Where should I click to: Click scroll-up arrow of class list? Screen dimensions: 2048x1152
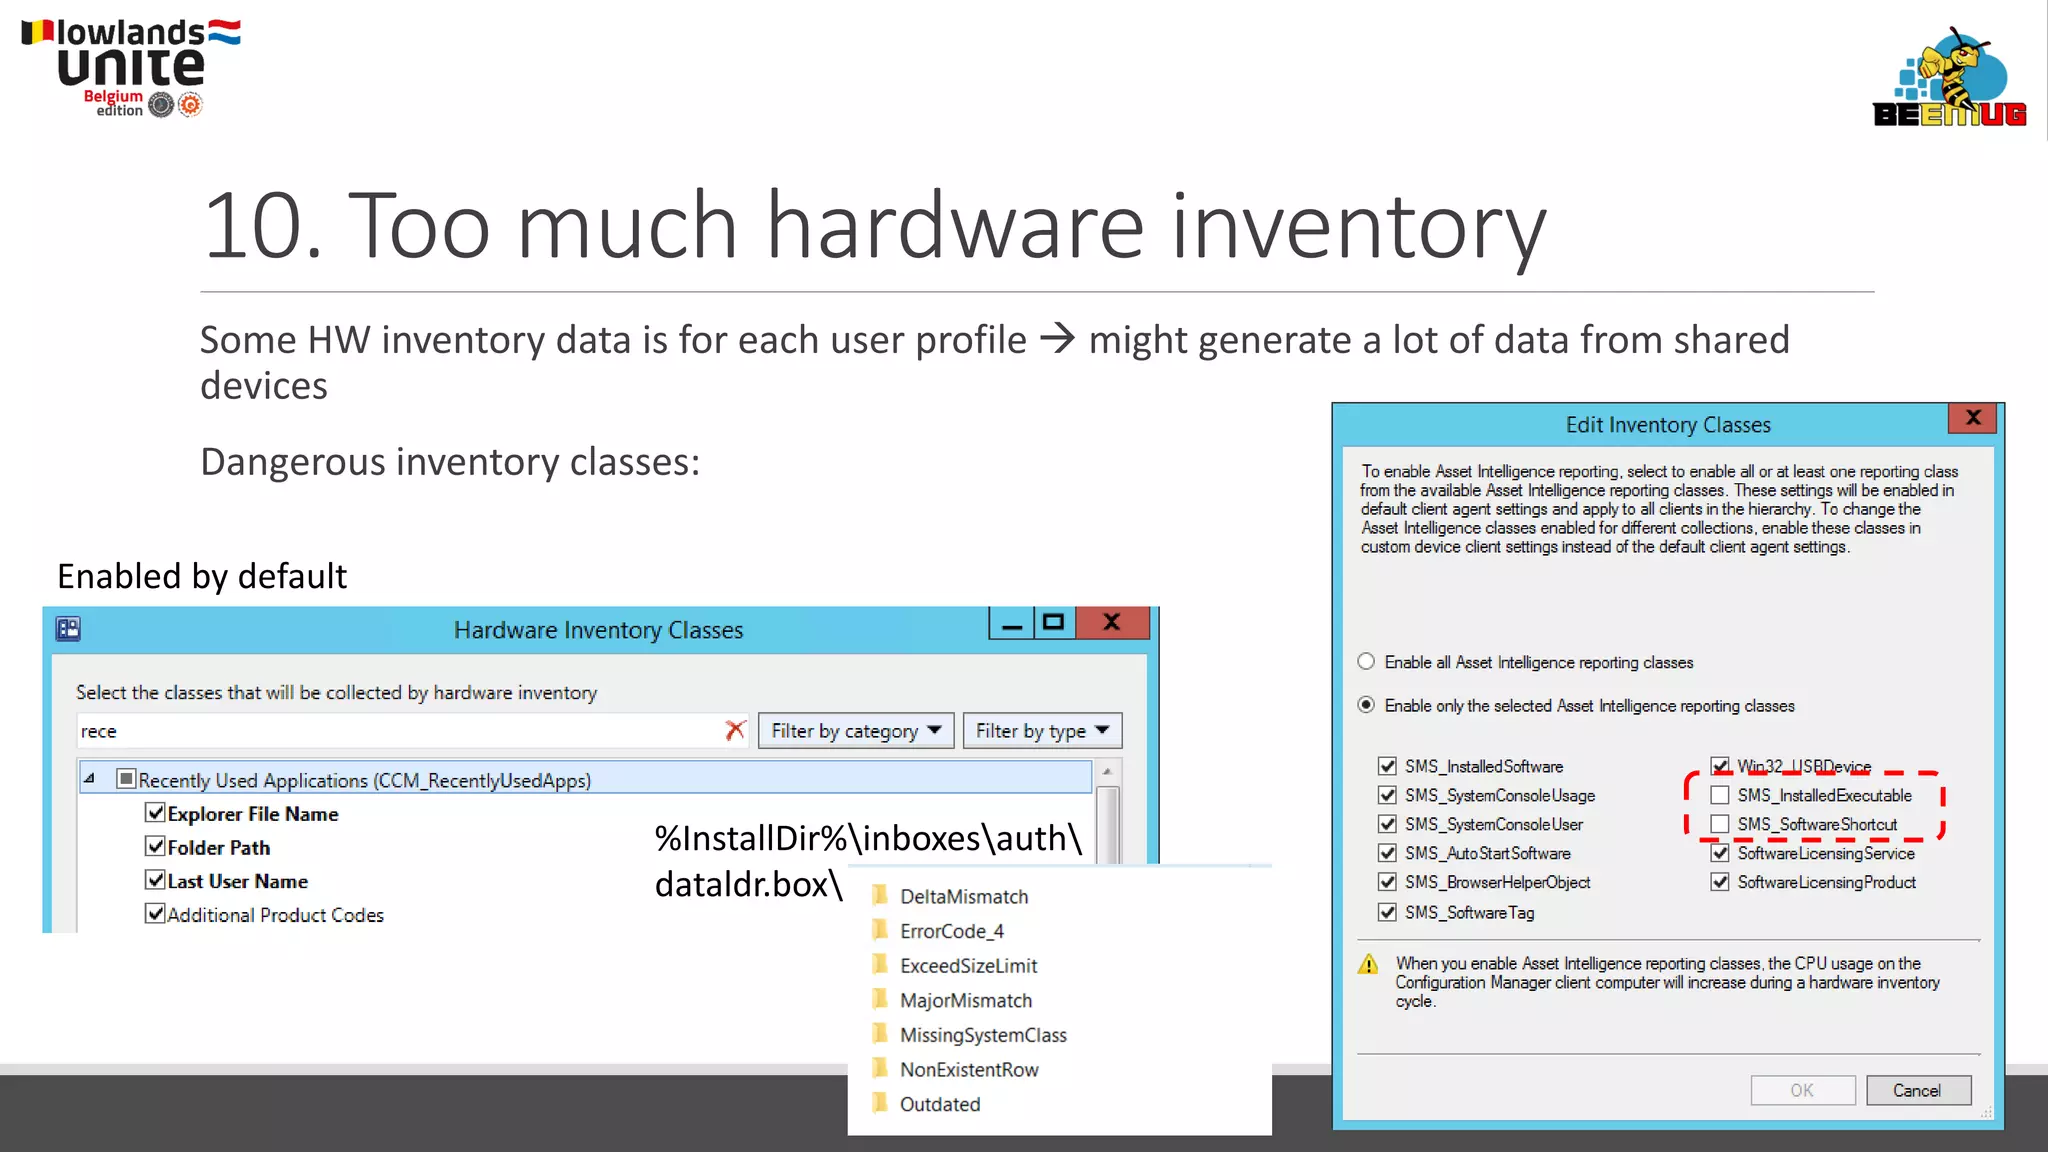tap(1107, 772)
